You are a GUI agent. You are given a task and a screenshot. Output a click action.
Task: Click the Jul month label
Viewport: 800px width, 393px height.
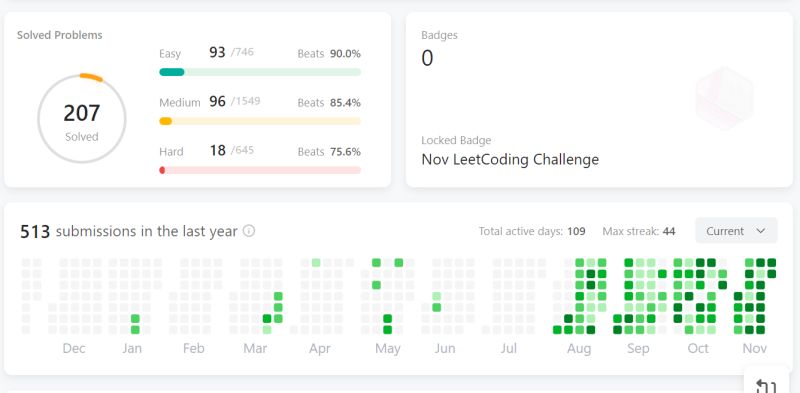tap(509, 349)
